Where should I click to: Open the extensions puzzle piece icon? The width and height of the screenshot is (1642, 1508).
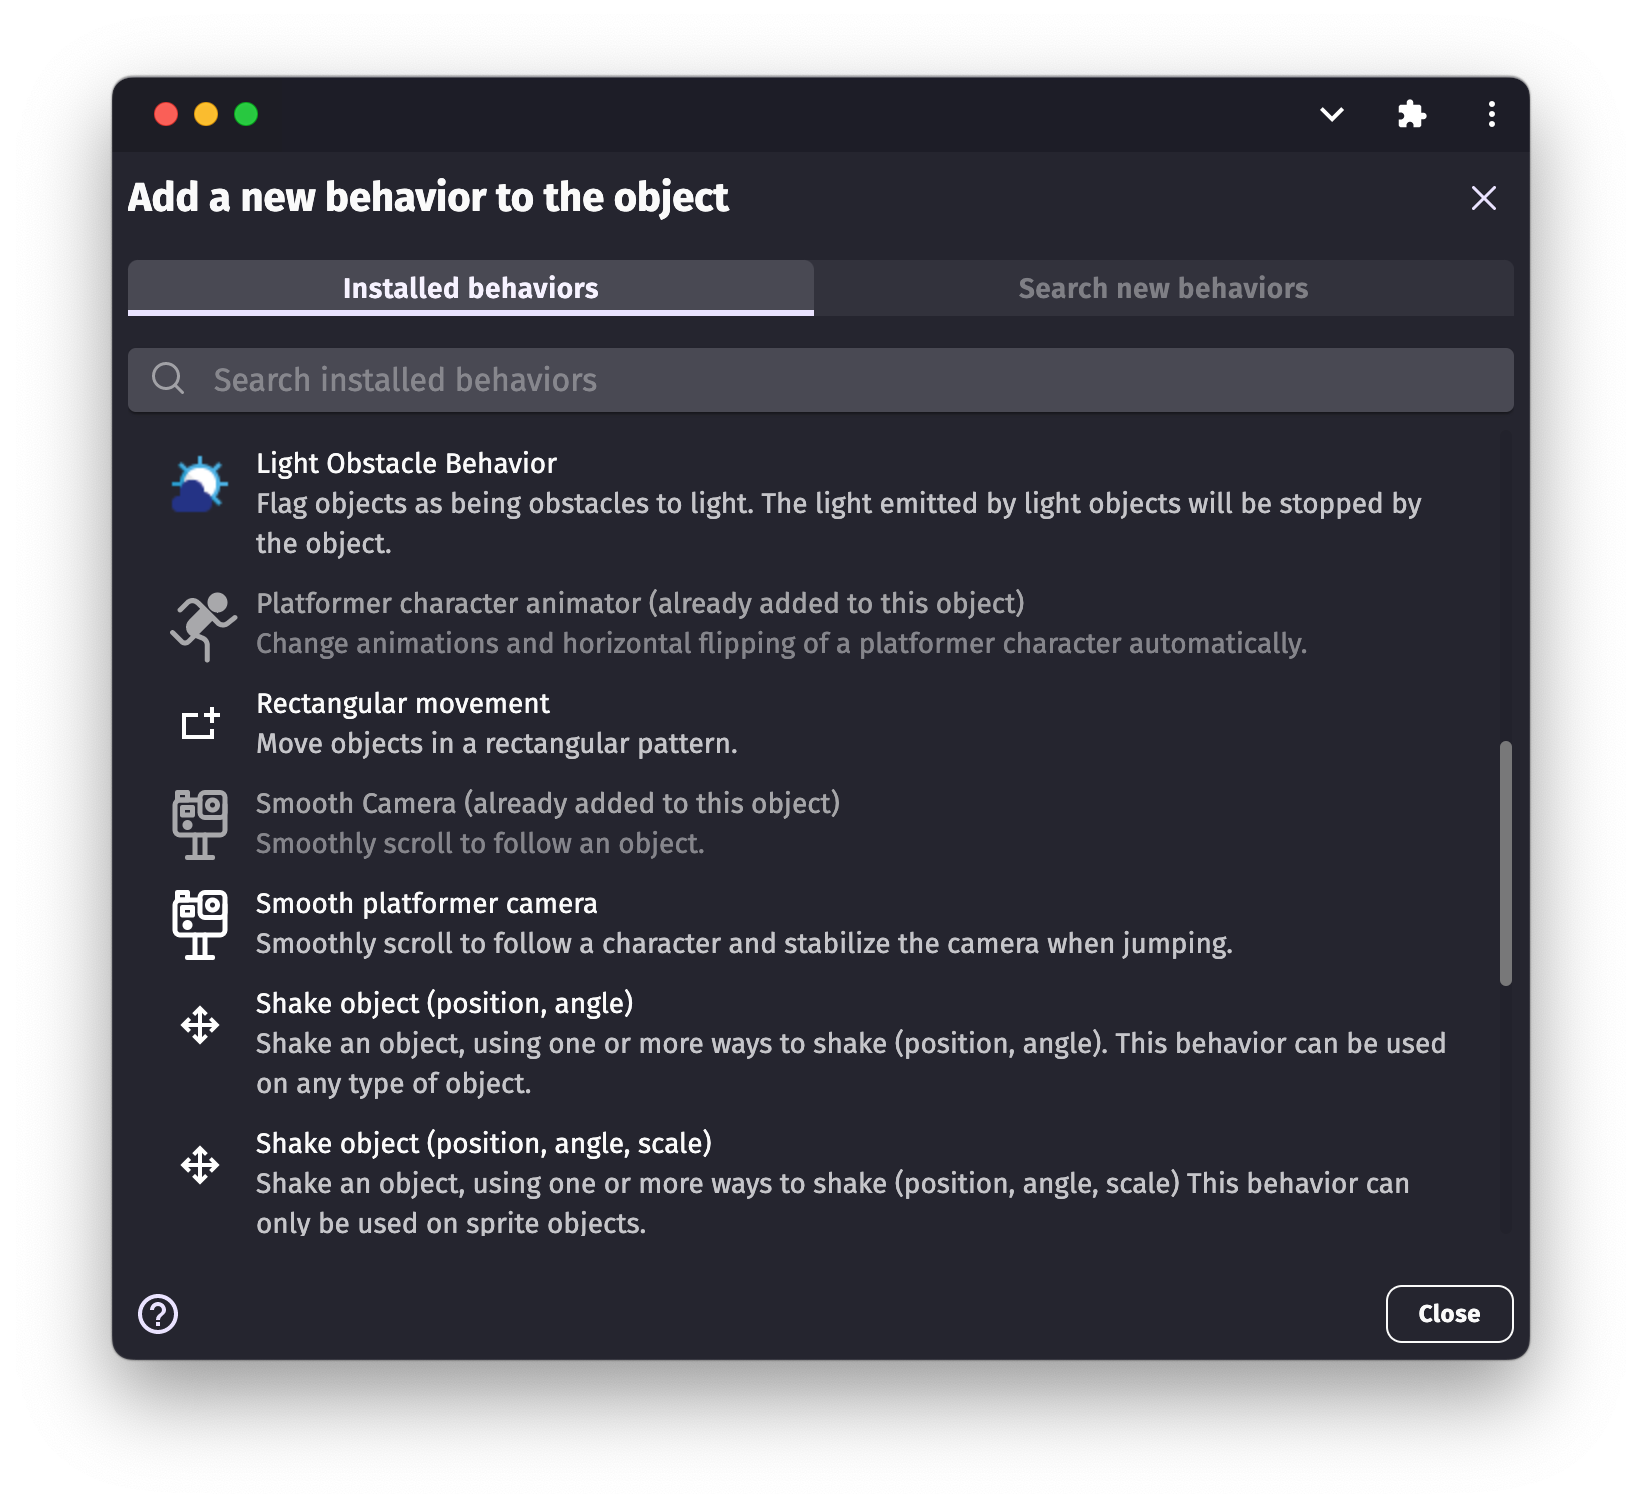(x=1411, y=114)
